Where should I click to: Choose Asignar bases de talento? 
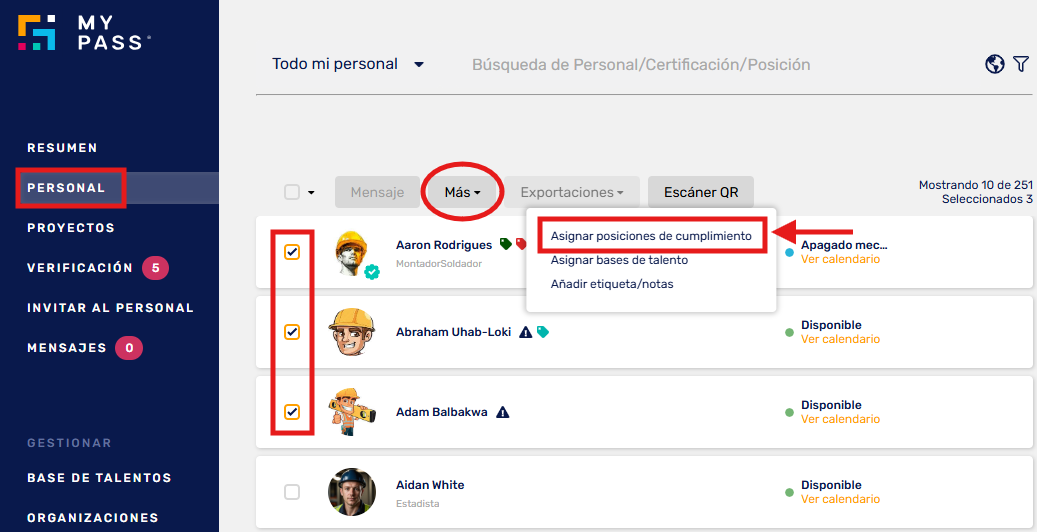click(x=619, y=260)
